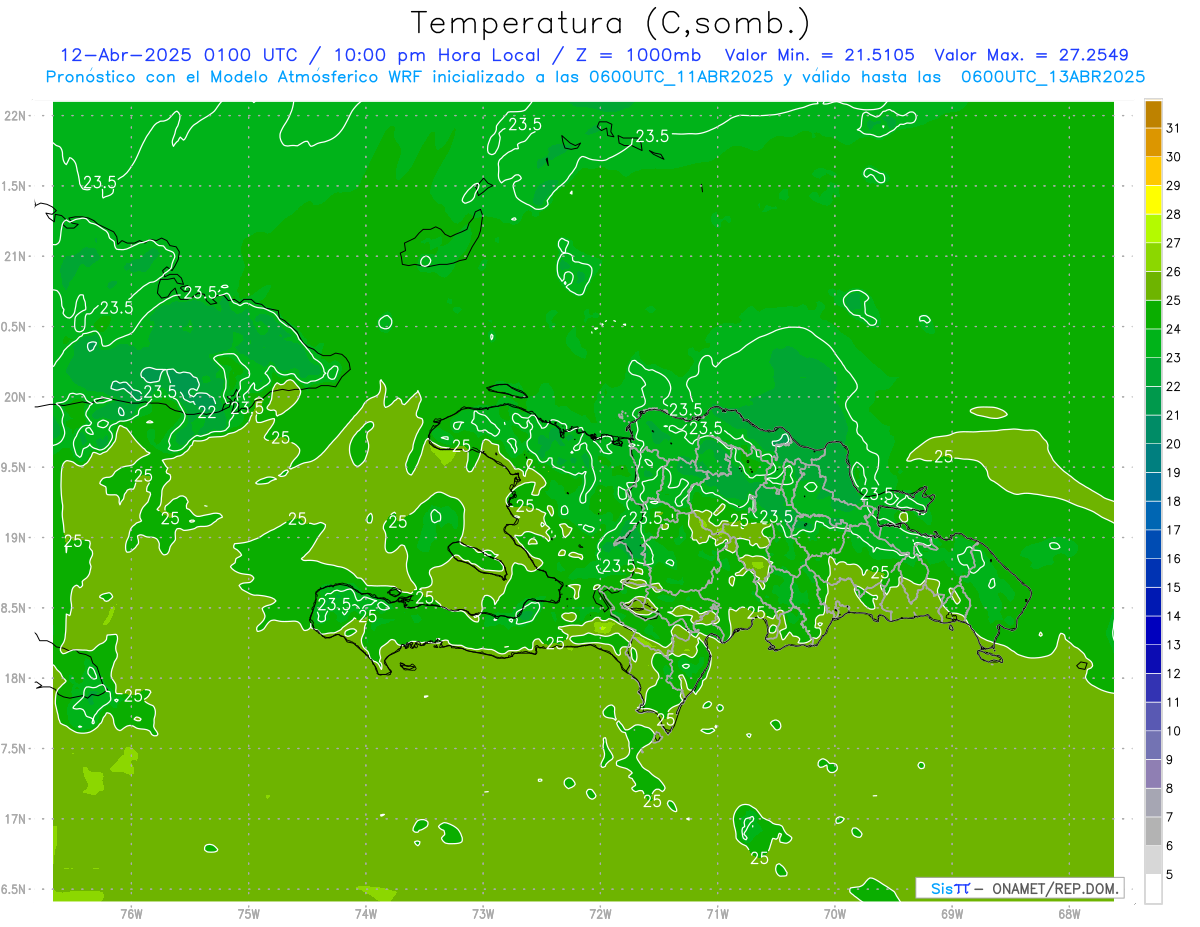Select the "Valor Max. = 27.2549" readout

click(x=1031, y=55)
